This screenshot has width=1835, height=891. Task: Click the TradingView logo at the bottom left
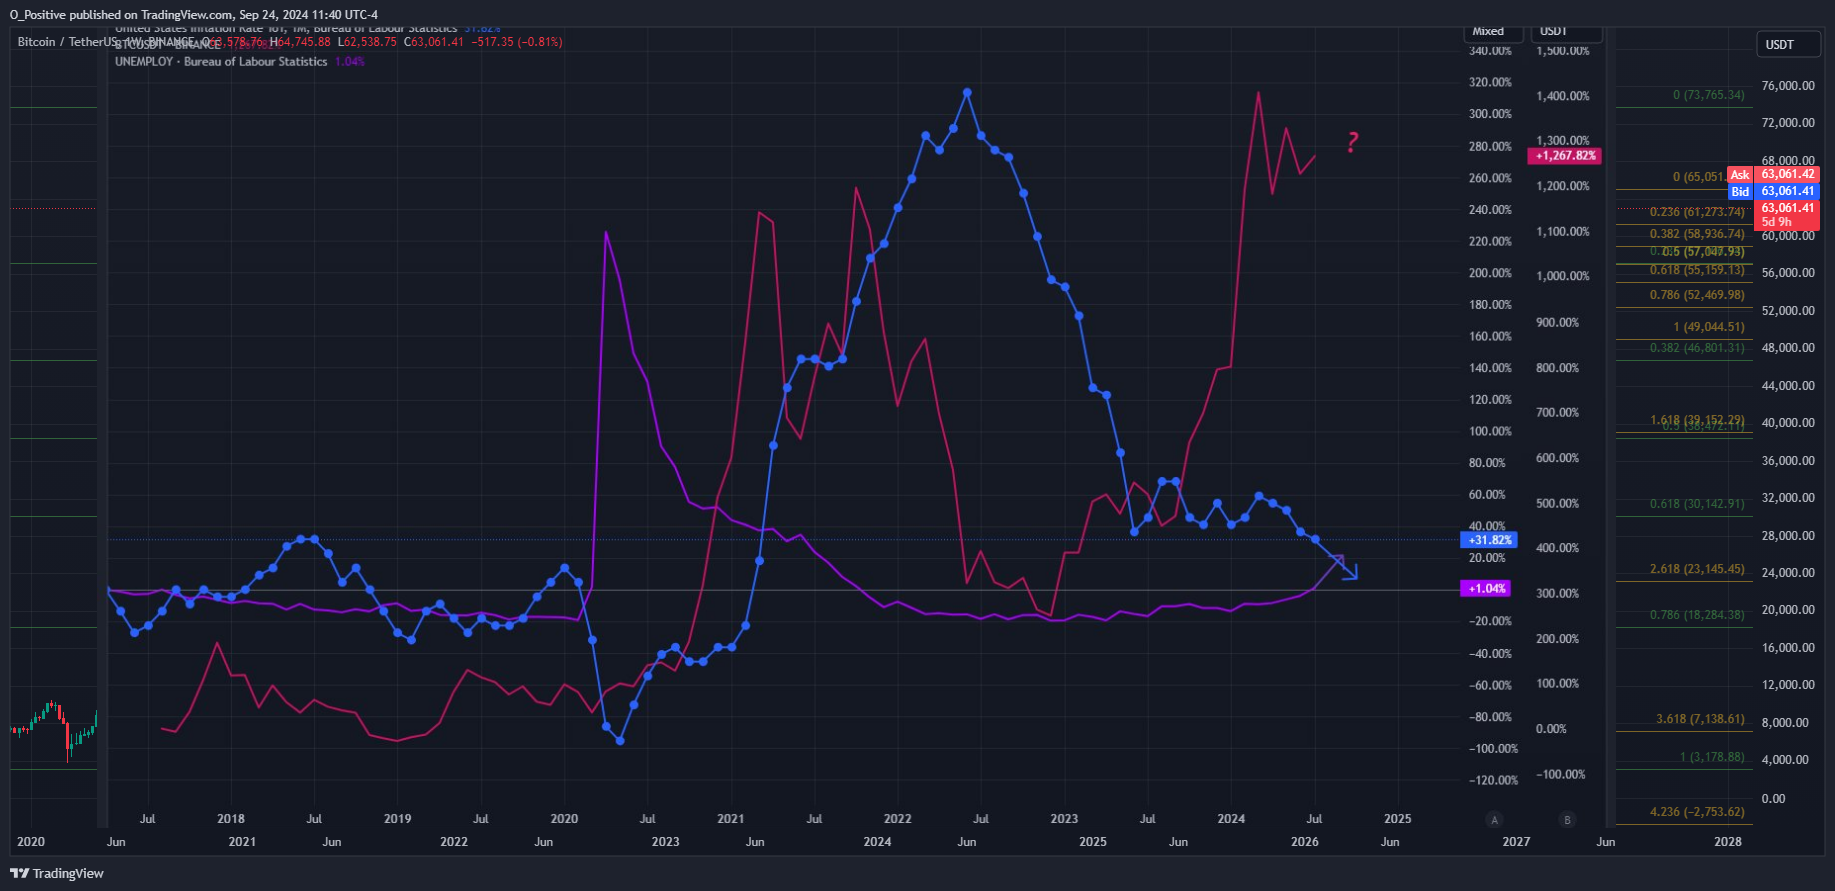coord(57,873)
